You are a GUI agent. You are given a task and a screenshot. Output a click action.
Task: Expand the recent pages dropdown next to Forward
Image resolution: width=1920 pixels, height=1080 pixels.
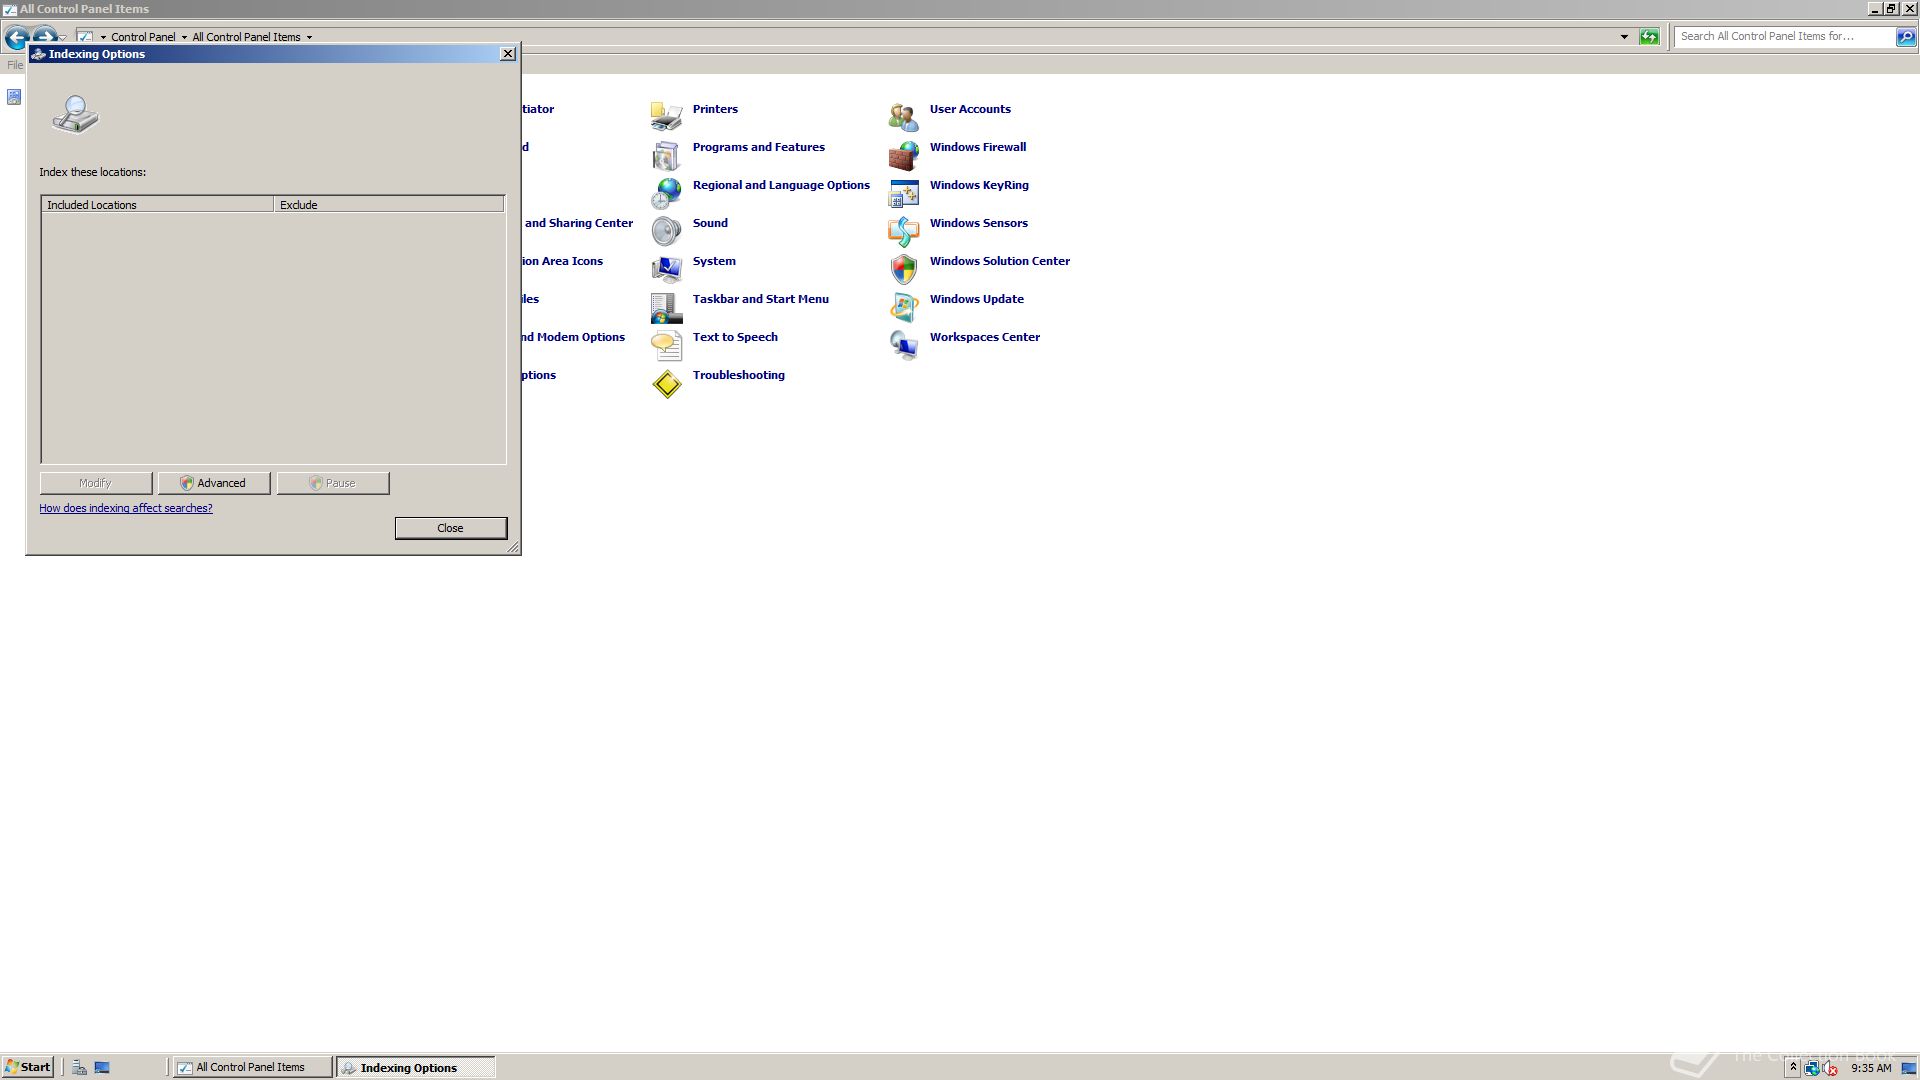(62, 38)
